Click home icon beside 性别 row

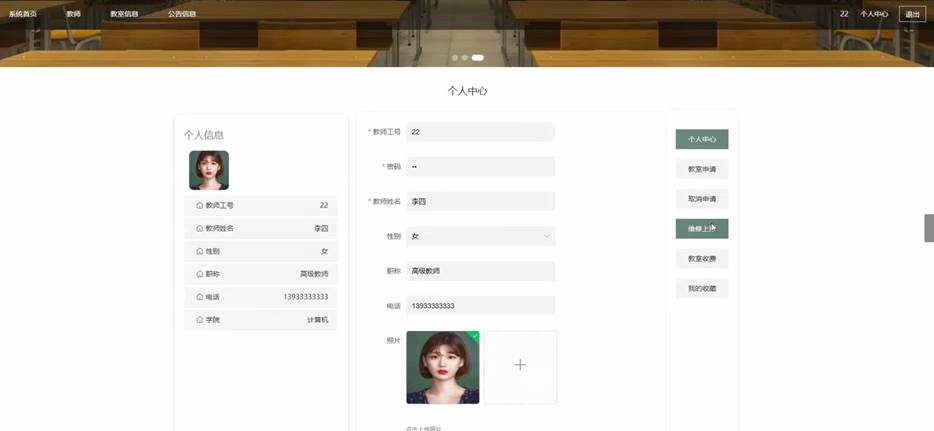tap(200, 251)
